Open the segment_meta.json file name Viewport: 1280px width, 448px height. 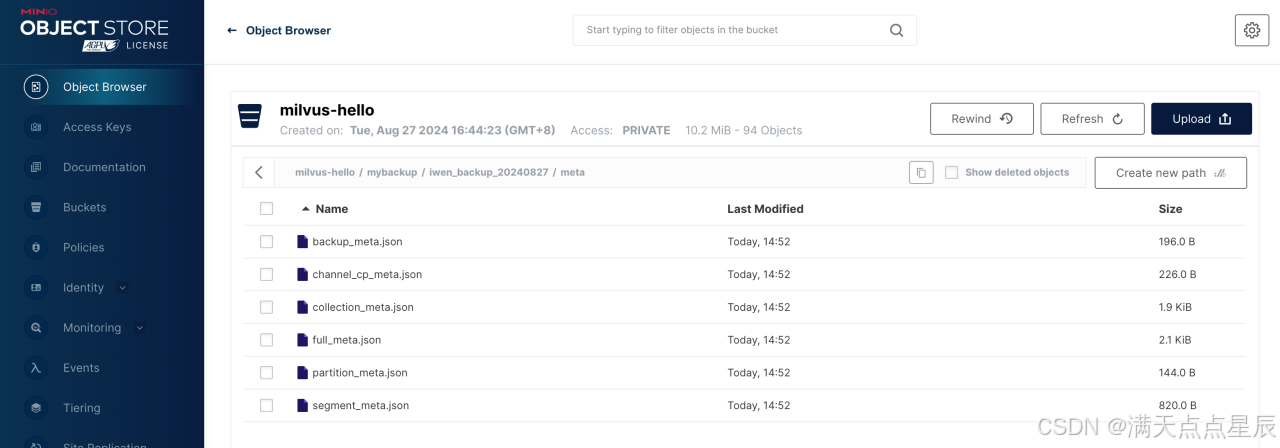tap(360, 406)
